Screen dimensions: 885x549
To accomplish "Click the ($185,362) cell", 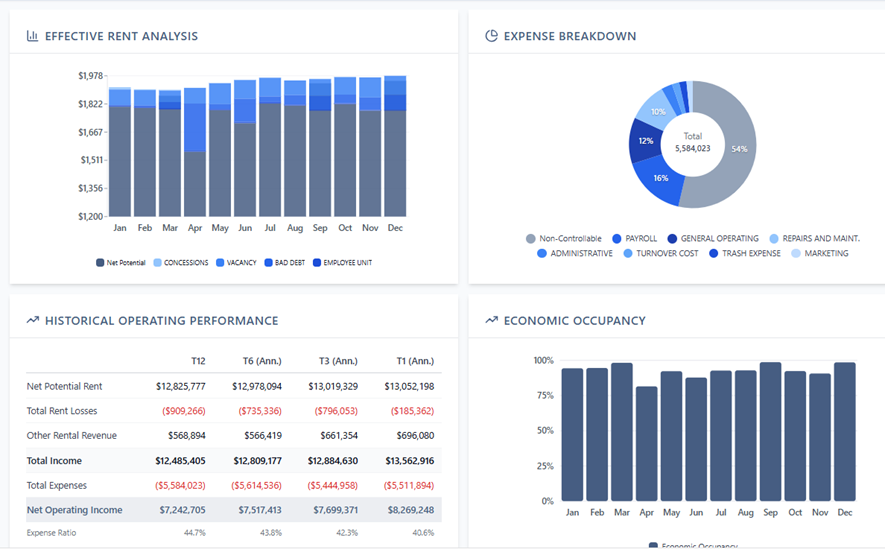I will click(413, 411).
